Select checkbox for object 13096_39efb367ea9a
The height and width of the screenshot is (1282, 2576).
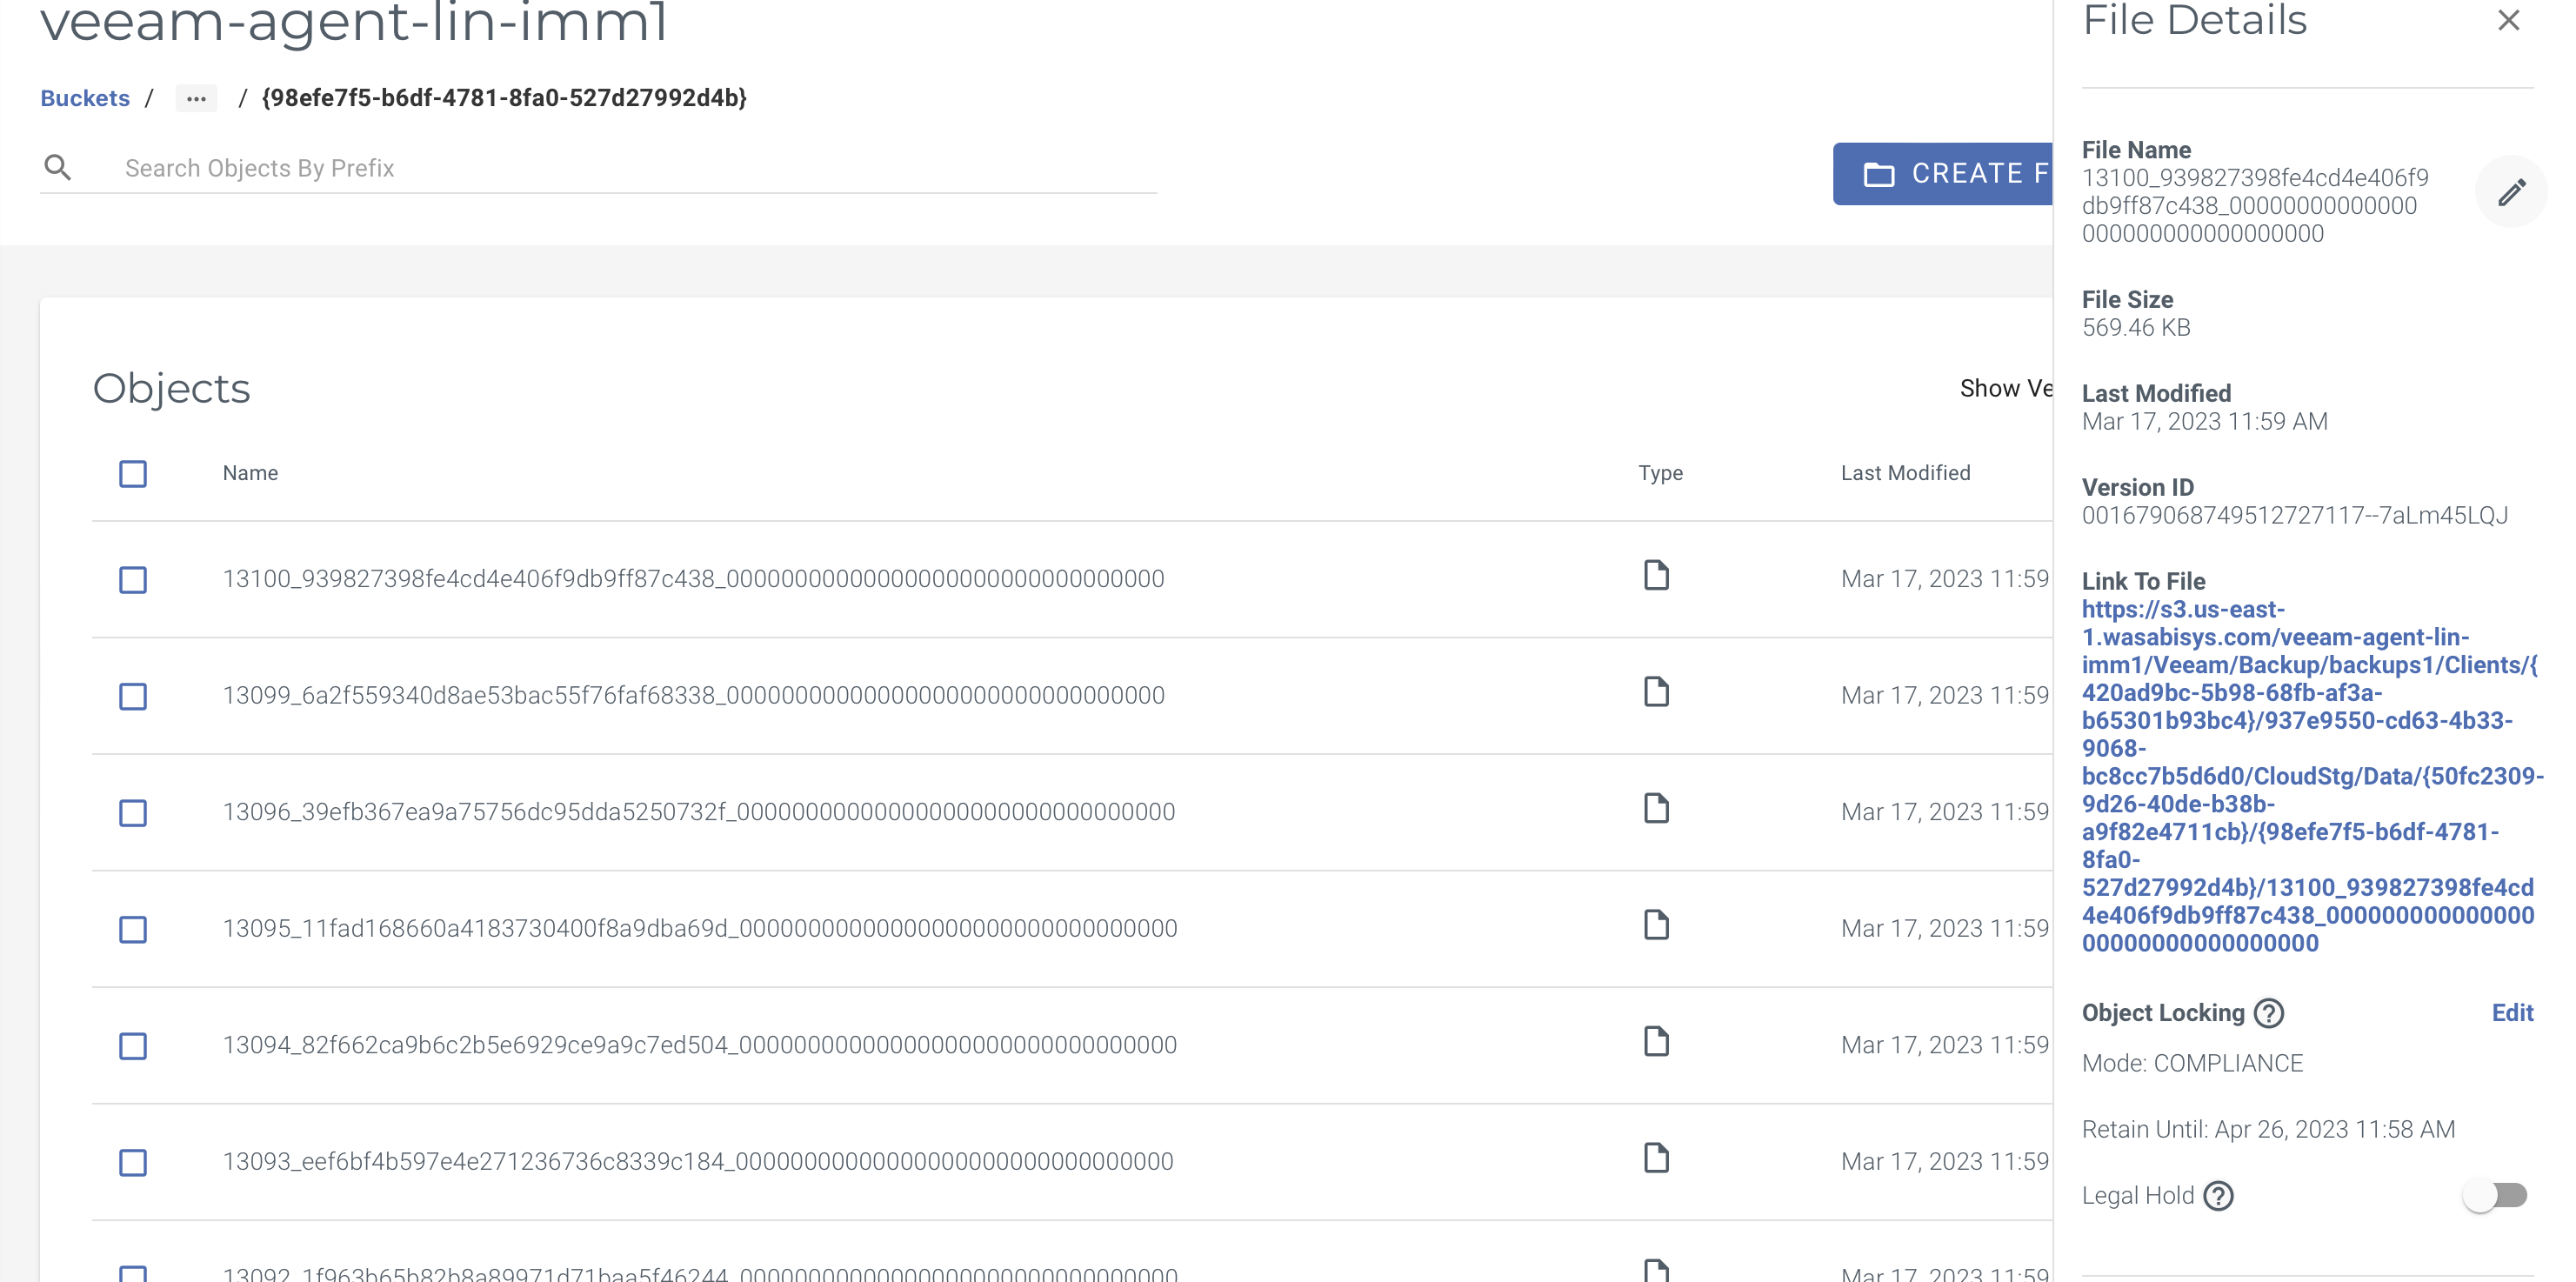click(133, 812)
